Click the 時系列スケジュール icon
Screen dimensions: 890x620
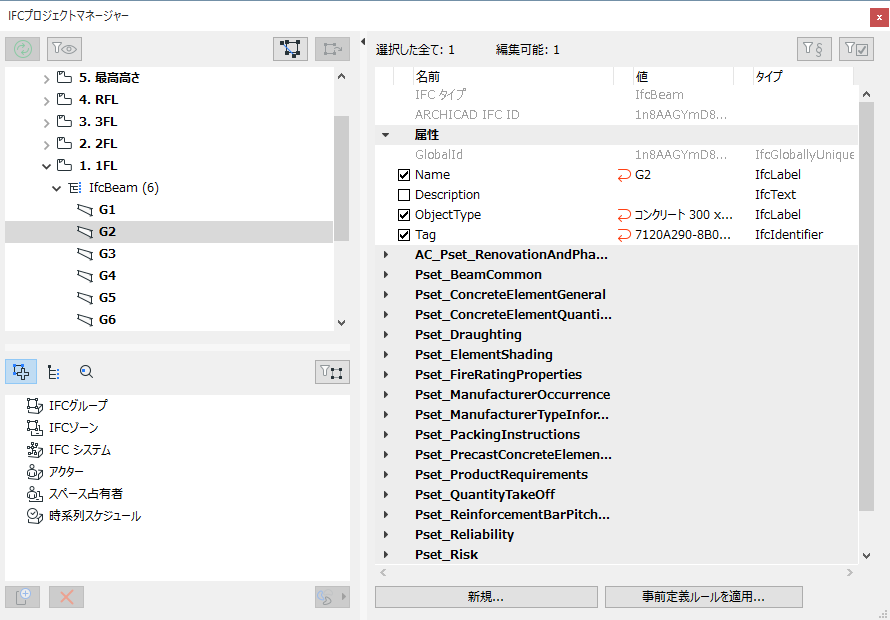35,516
